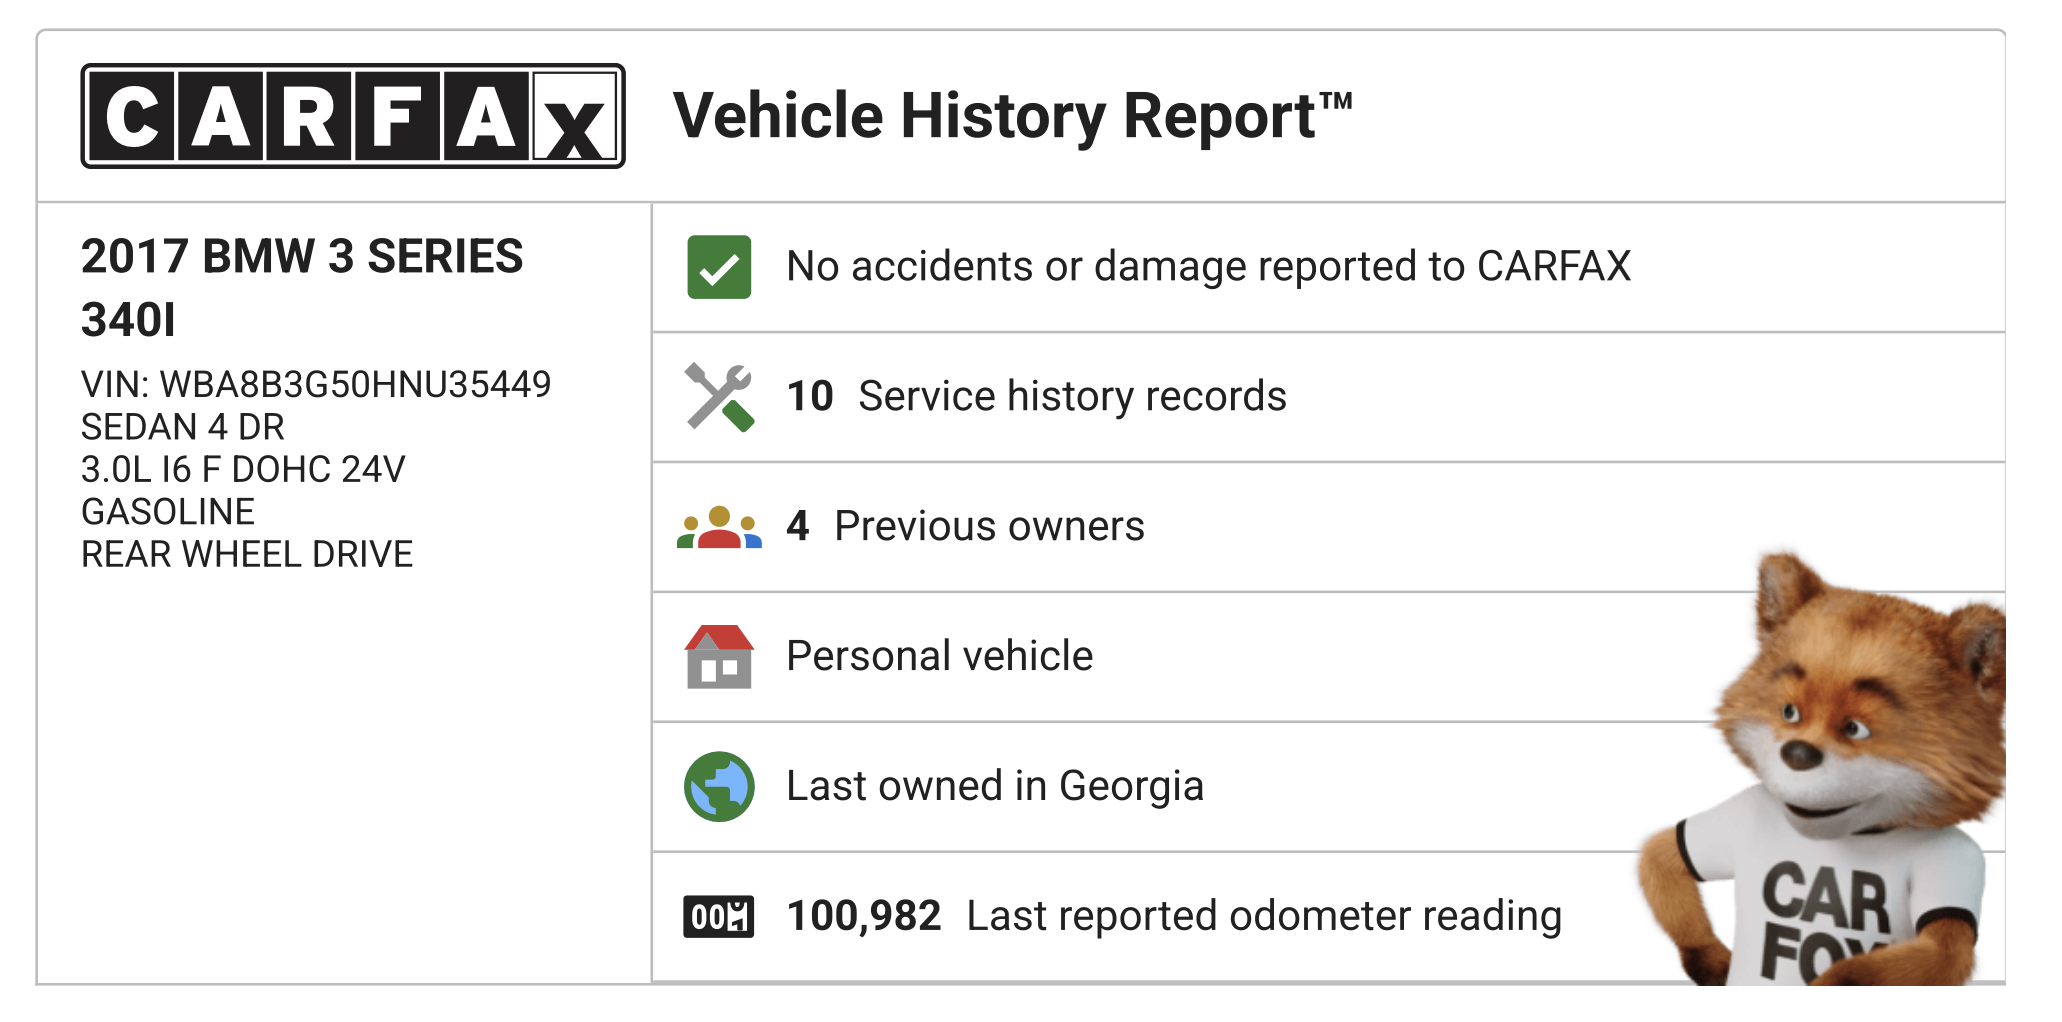Open the 10 Service history records entry
This screenshot has height=1022, width=2062.
click(x=1036, y=397)
